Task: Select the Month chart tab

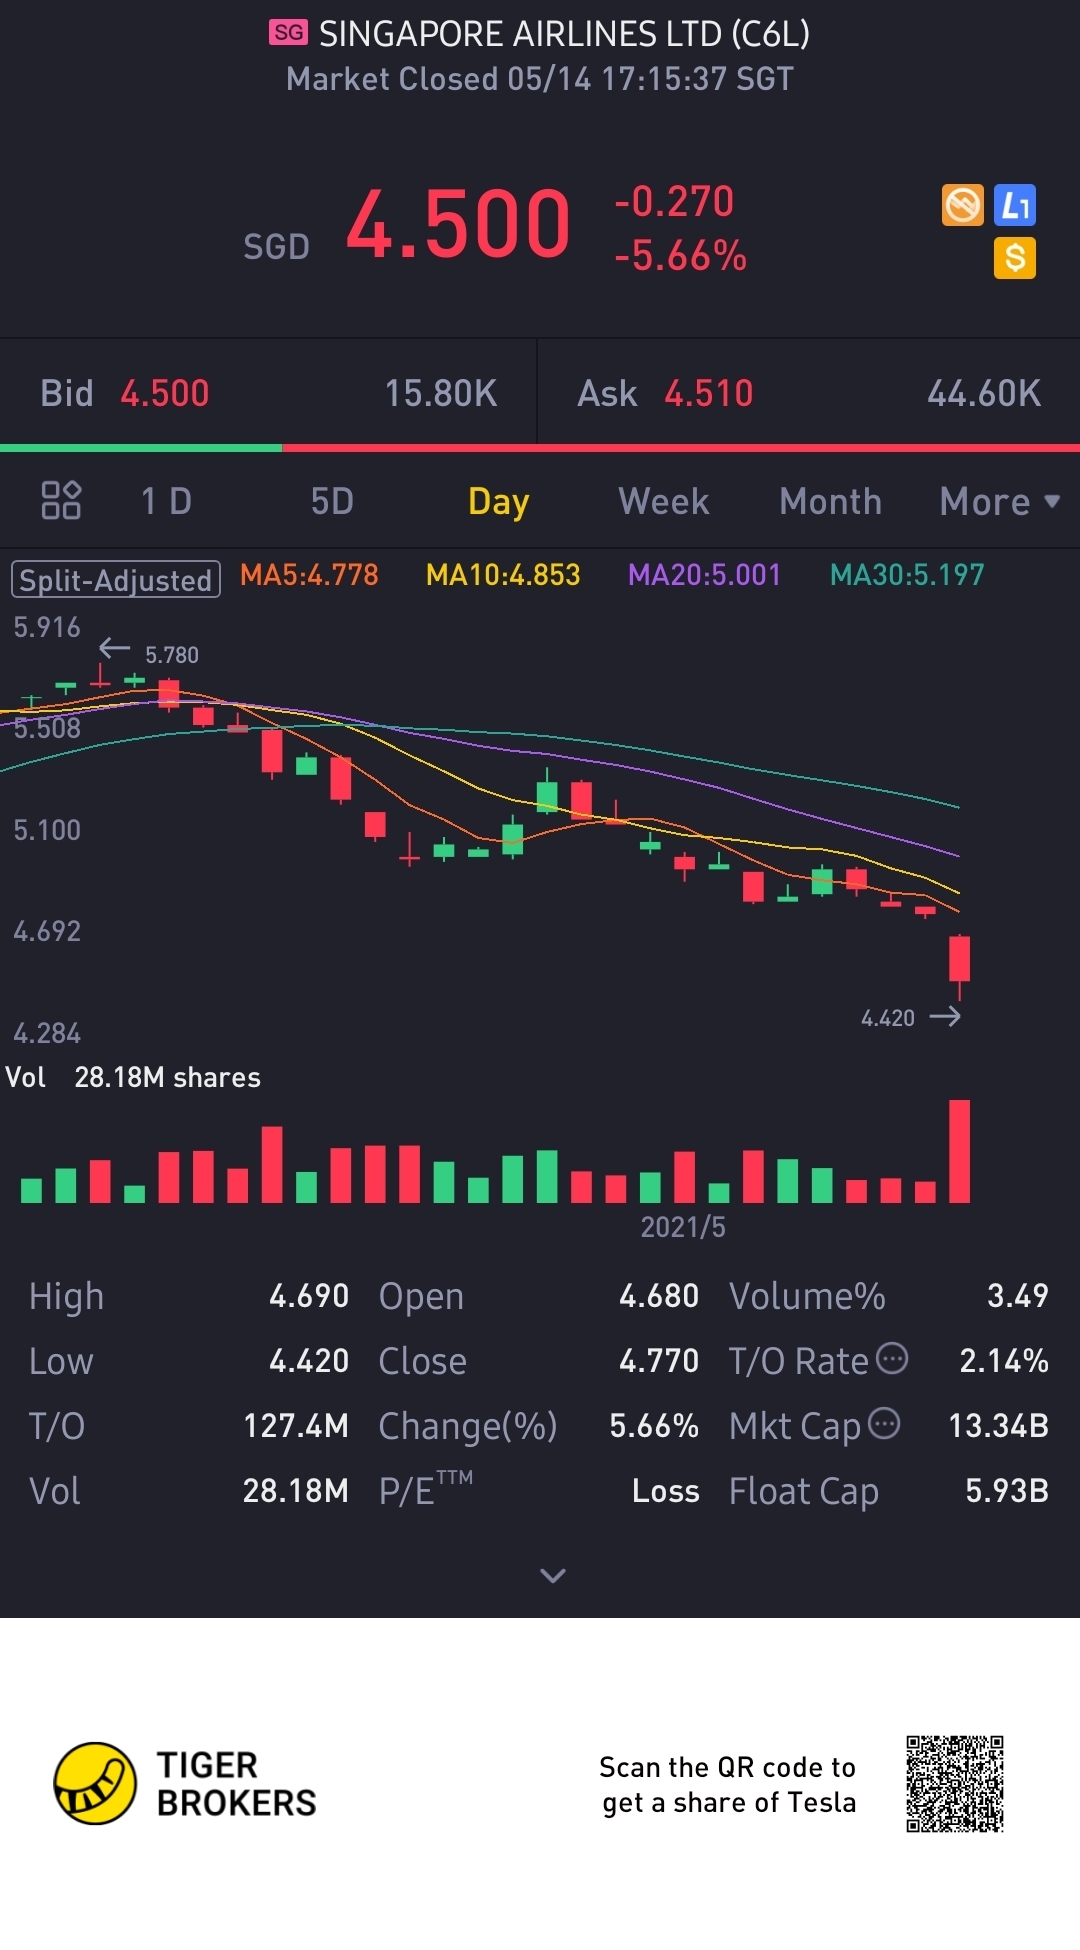Action: pos(830,501)
